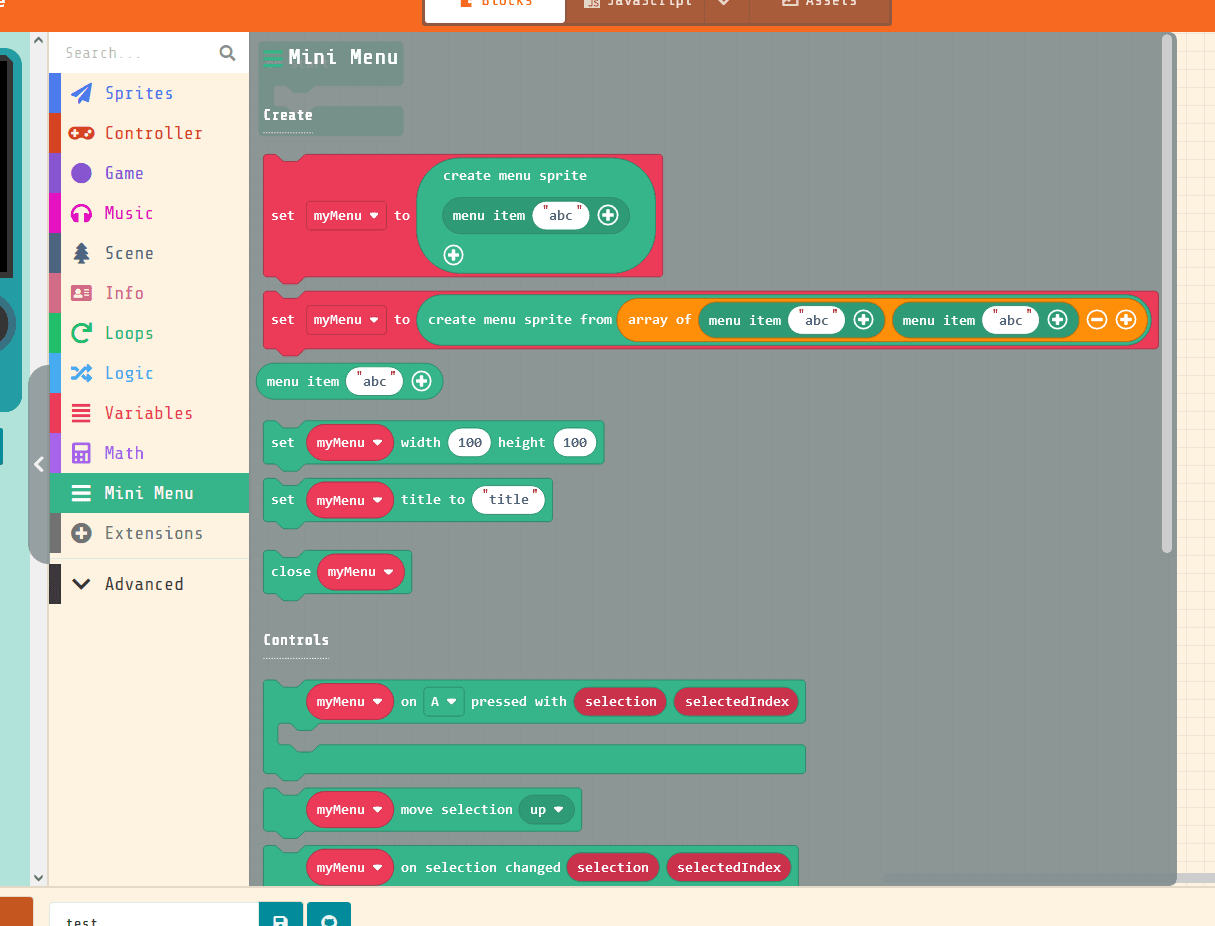Switch to the Assets tab

pyautogui.click(x=820, y=4)
